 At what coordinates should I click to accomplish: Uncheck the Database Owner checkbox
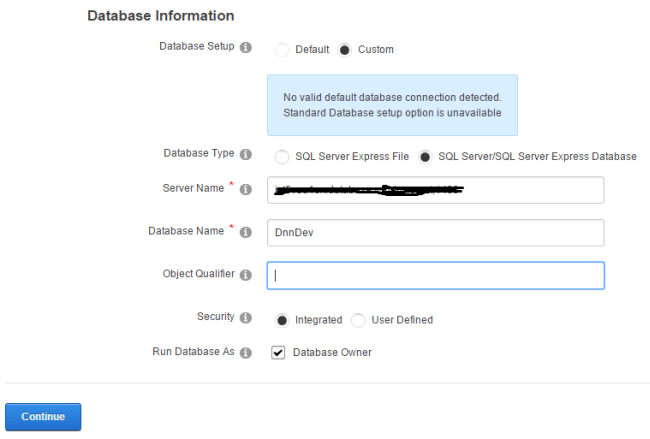click(x=279, y=352)
